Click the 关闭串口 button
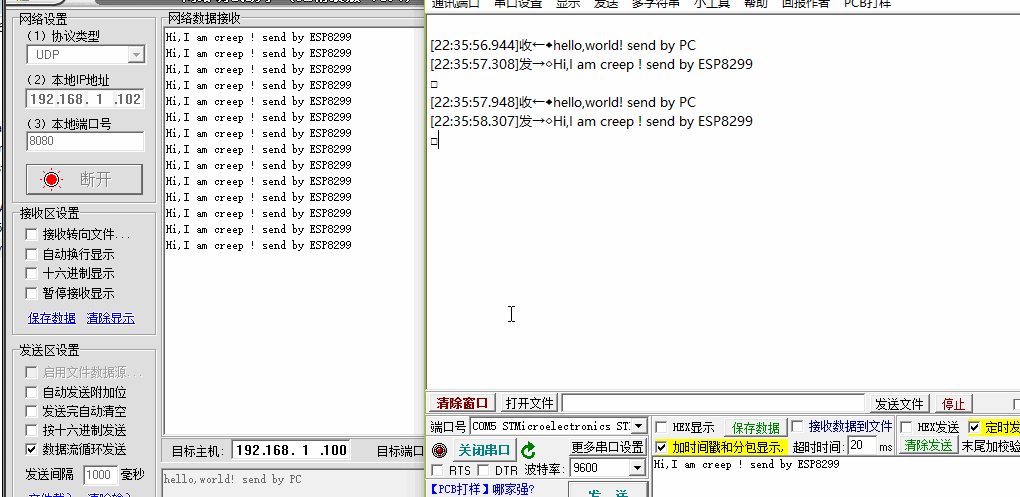Image resolution: width=1020 pixels, height=497 pixels. click(x=484, y=450)
